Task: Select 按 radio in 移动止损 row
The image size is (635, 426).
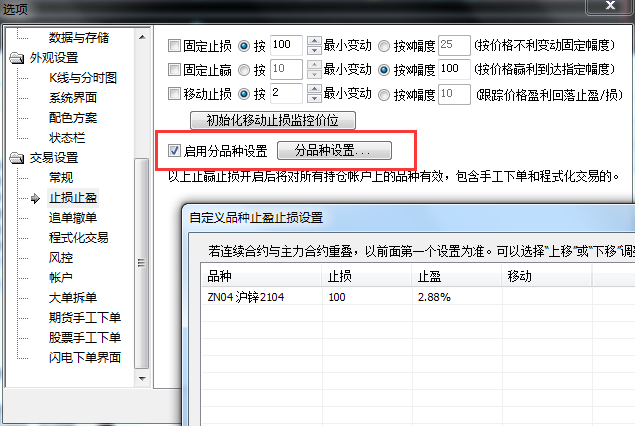Action: [x=244, y=95]
